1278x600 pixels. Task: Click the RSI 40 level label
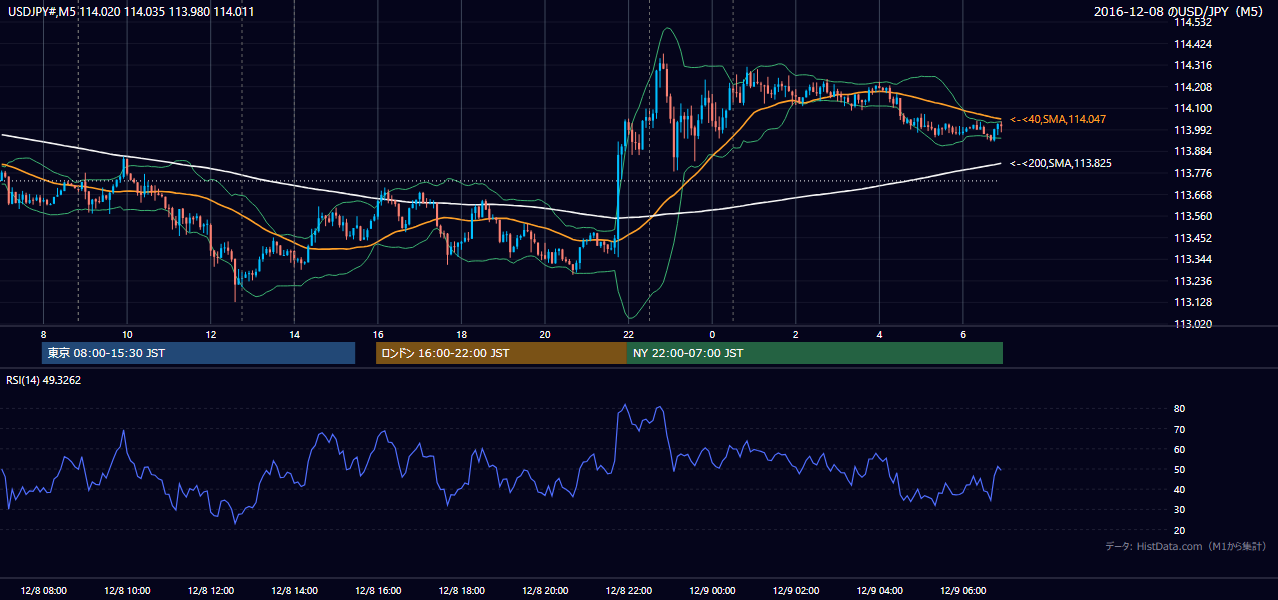[x=1179, y=490]
